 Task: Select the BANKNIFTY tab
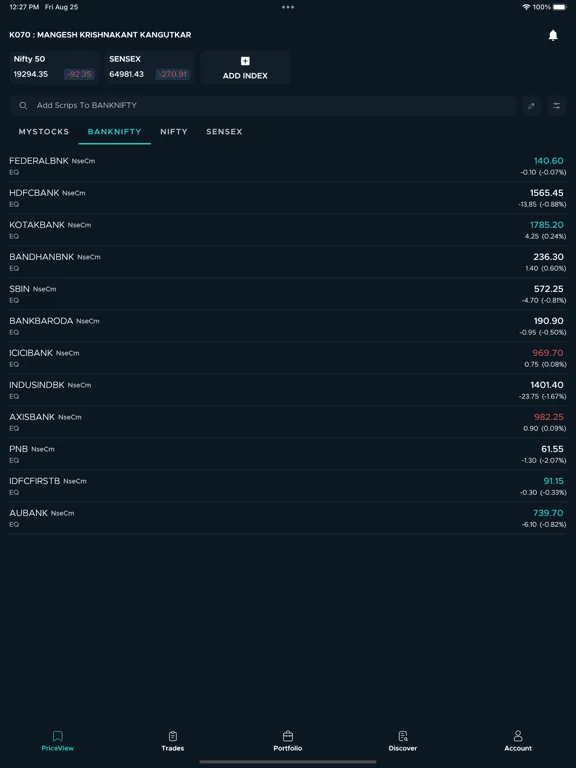pyautogui.click(x=115, y=132)
